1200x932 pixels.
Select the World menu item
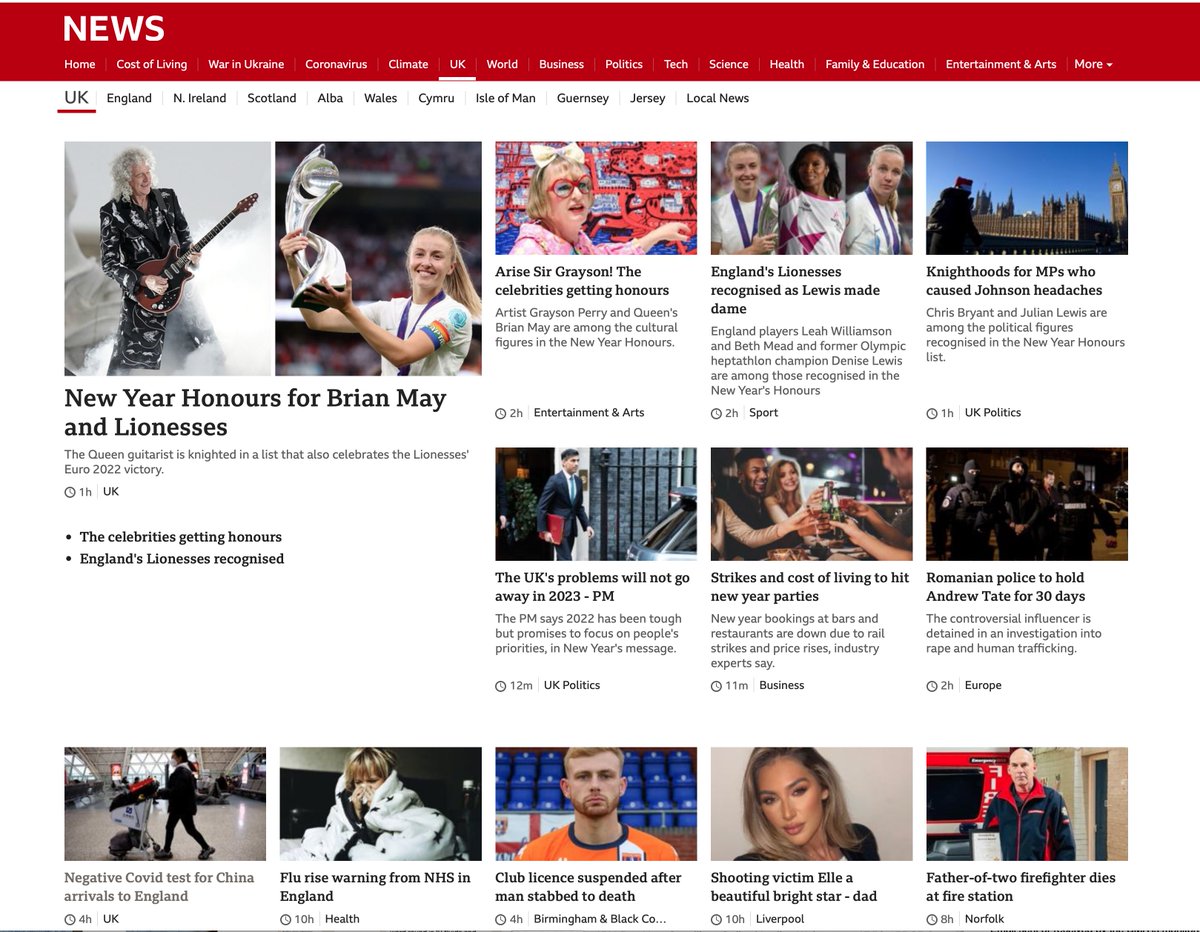click(x=502, y=64)
